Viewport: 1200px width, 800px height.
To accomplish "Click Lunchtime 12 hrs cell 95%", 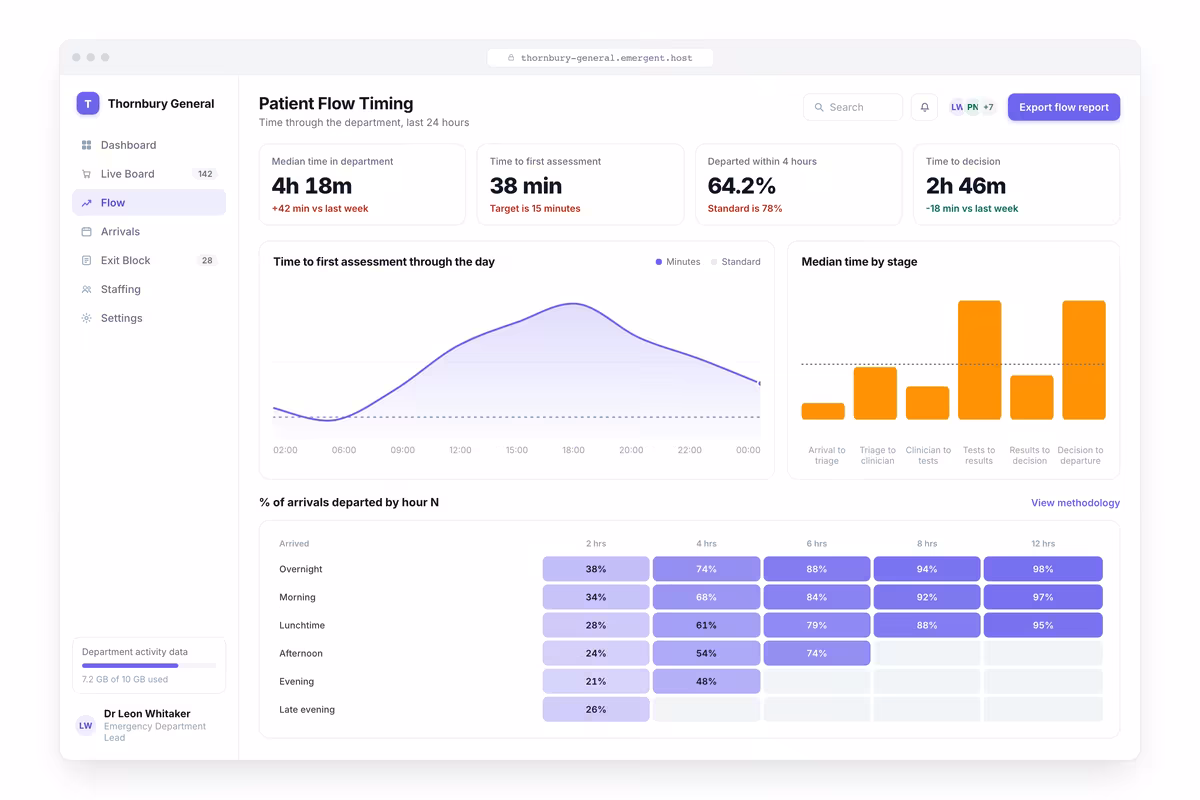I will coord(1043,625).
